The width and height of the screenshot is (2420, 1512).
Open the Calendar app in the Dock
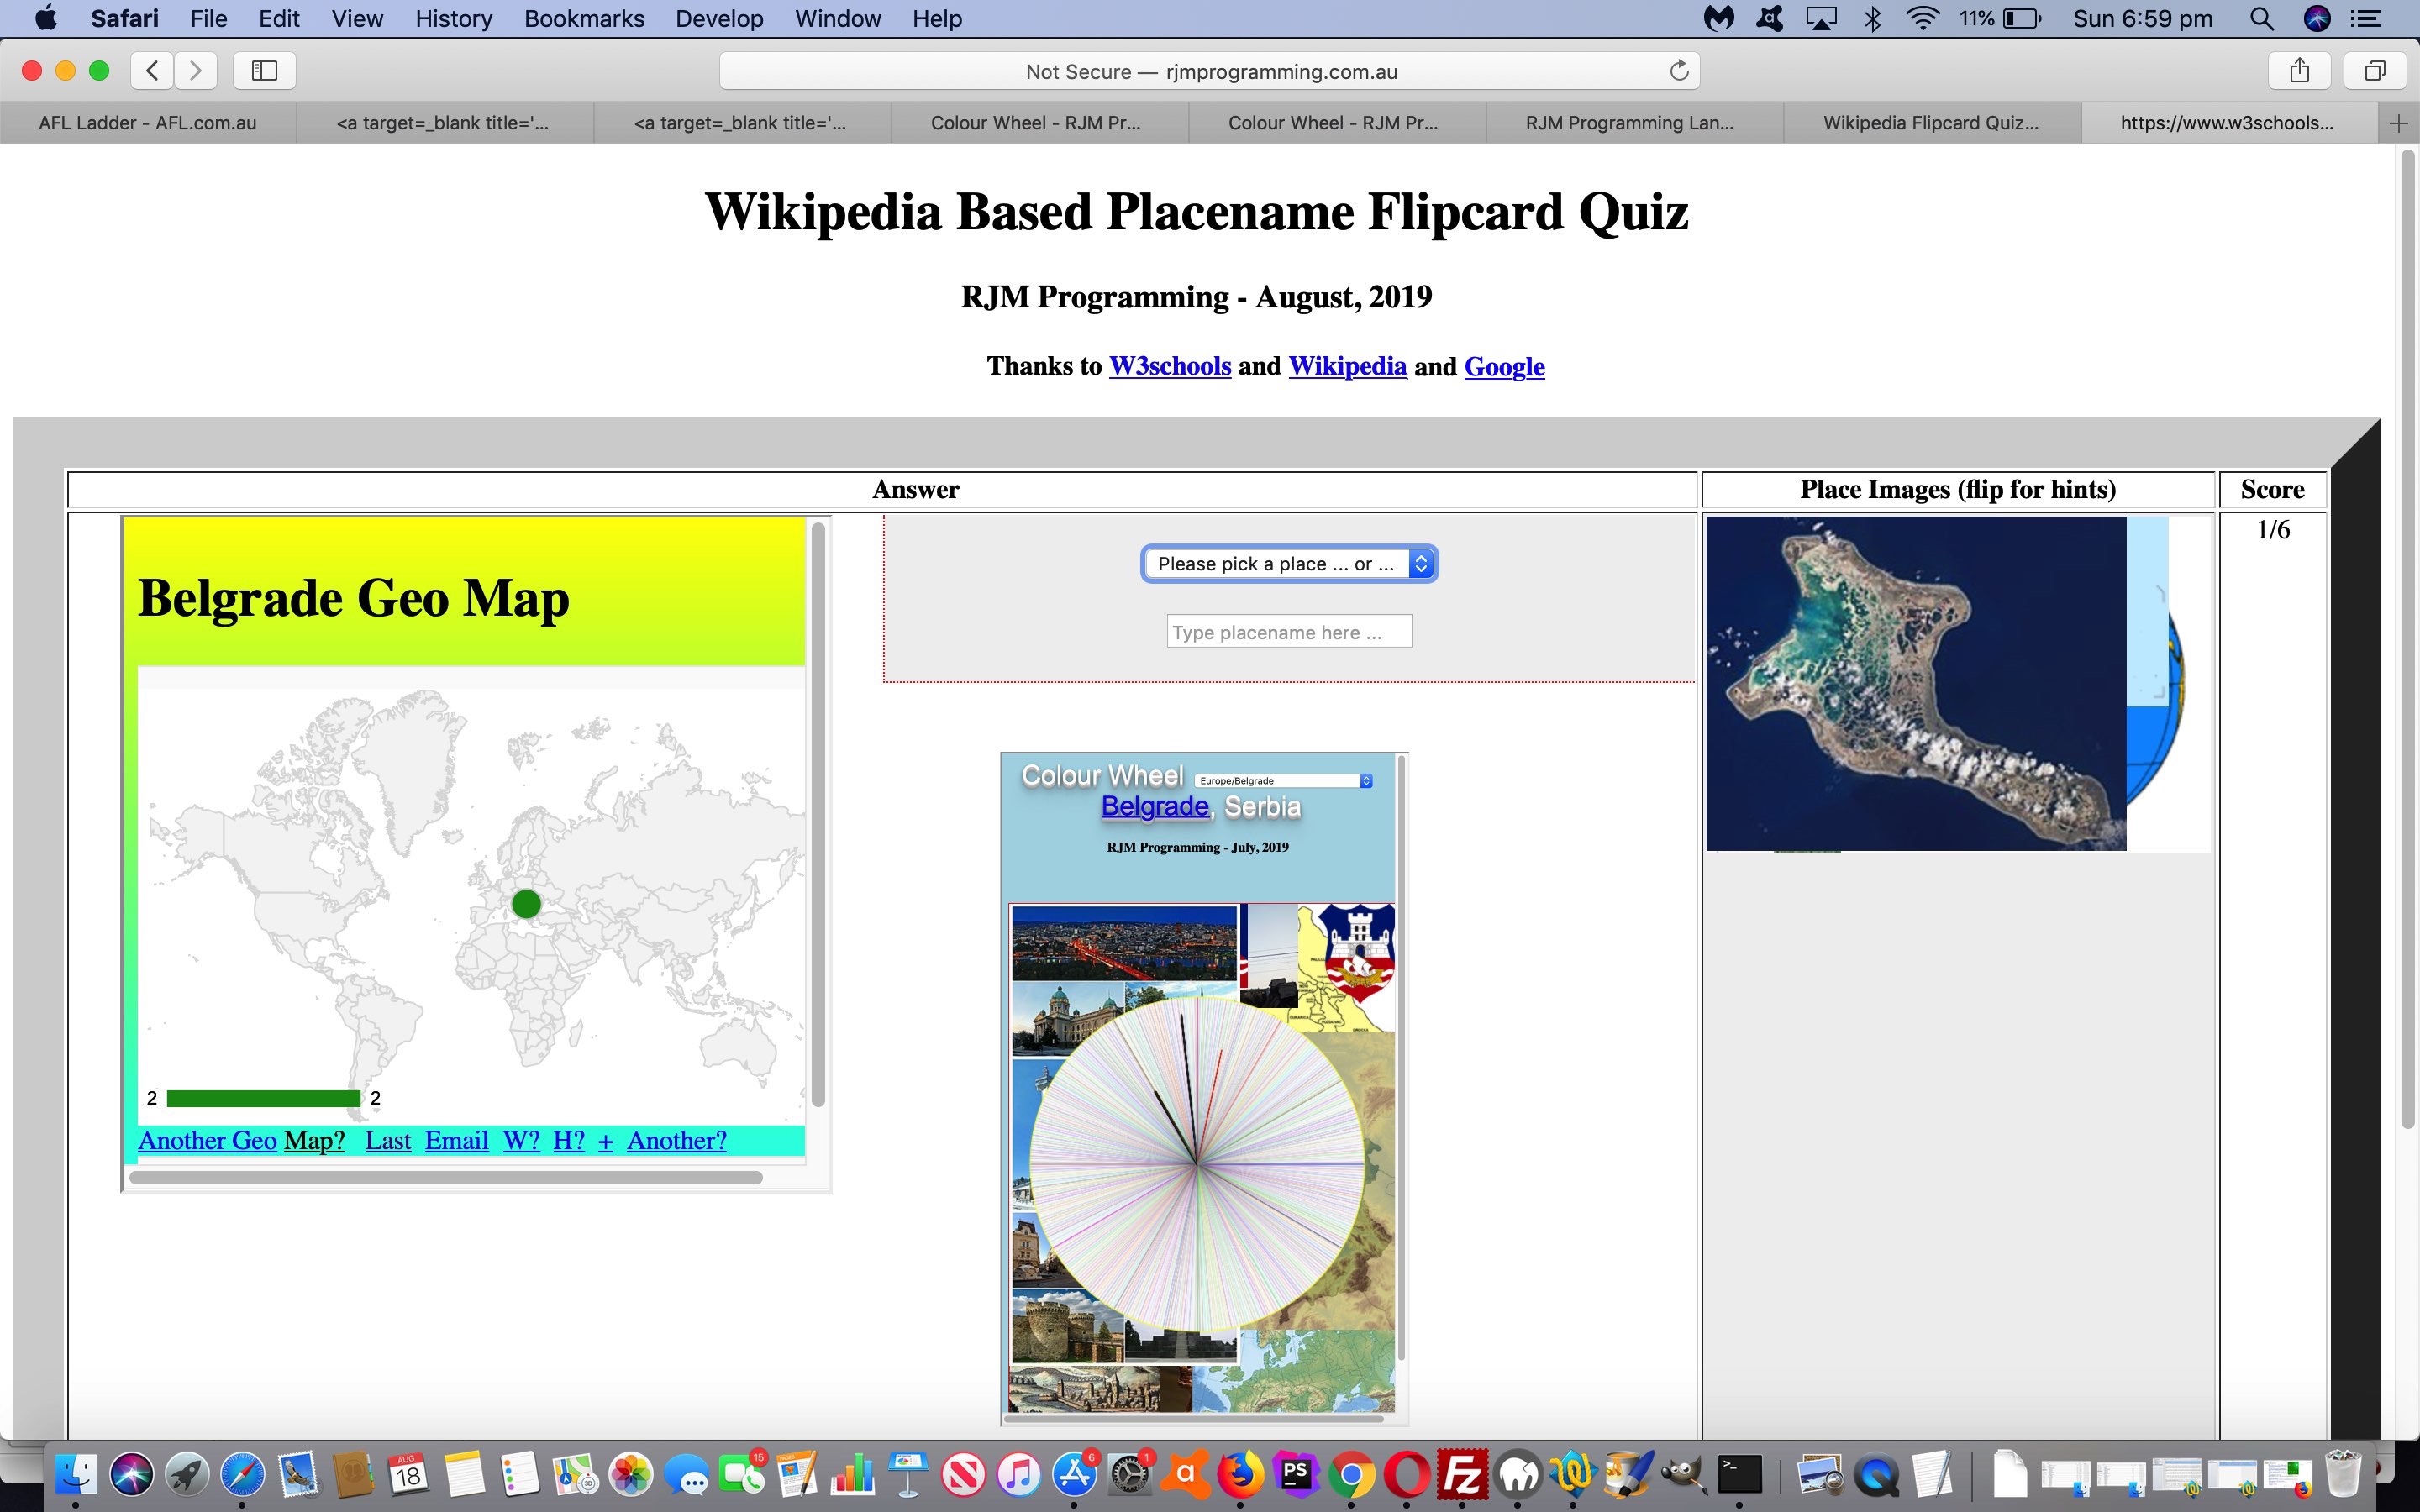coord(408,1473)
